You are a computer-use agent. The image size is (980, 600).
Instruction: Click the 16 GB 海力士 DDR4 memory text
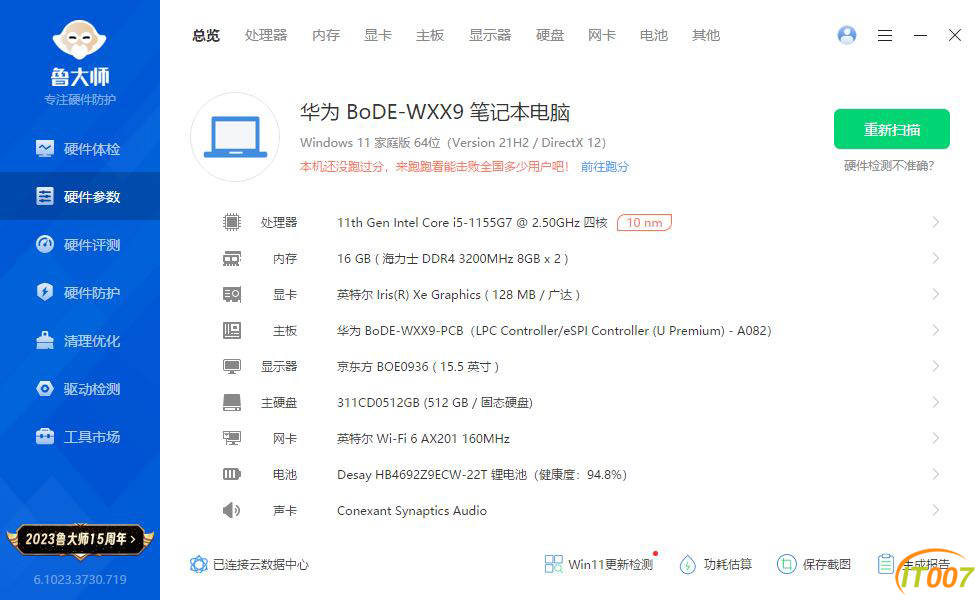pyautogui.click(x=452, y=259)
